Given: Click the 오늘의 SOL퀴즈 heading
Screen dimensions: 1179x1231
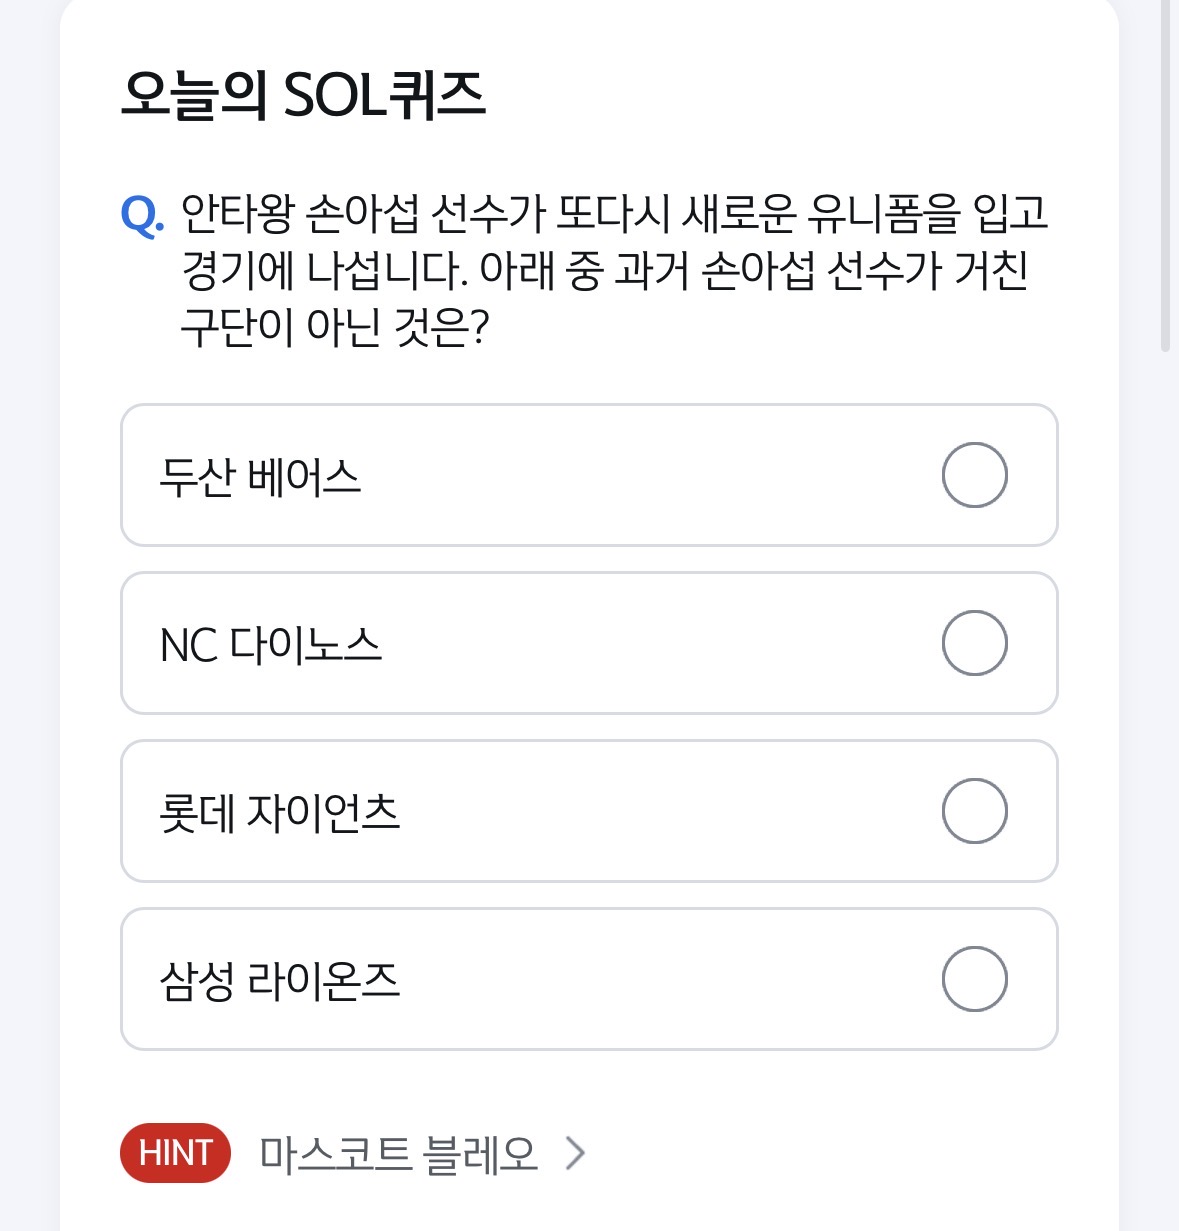Looking at the screenshot, I should click(x=303, y=96).
